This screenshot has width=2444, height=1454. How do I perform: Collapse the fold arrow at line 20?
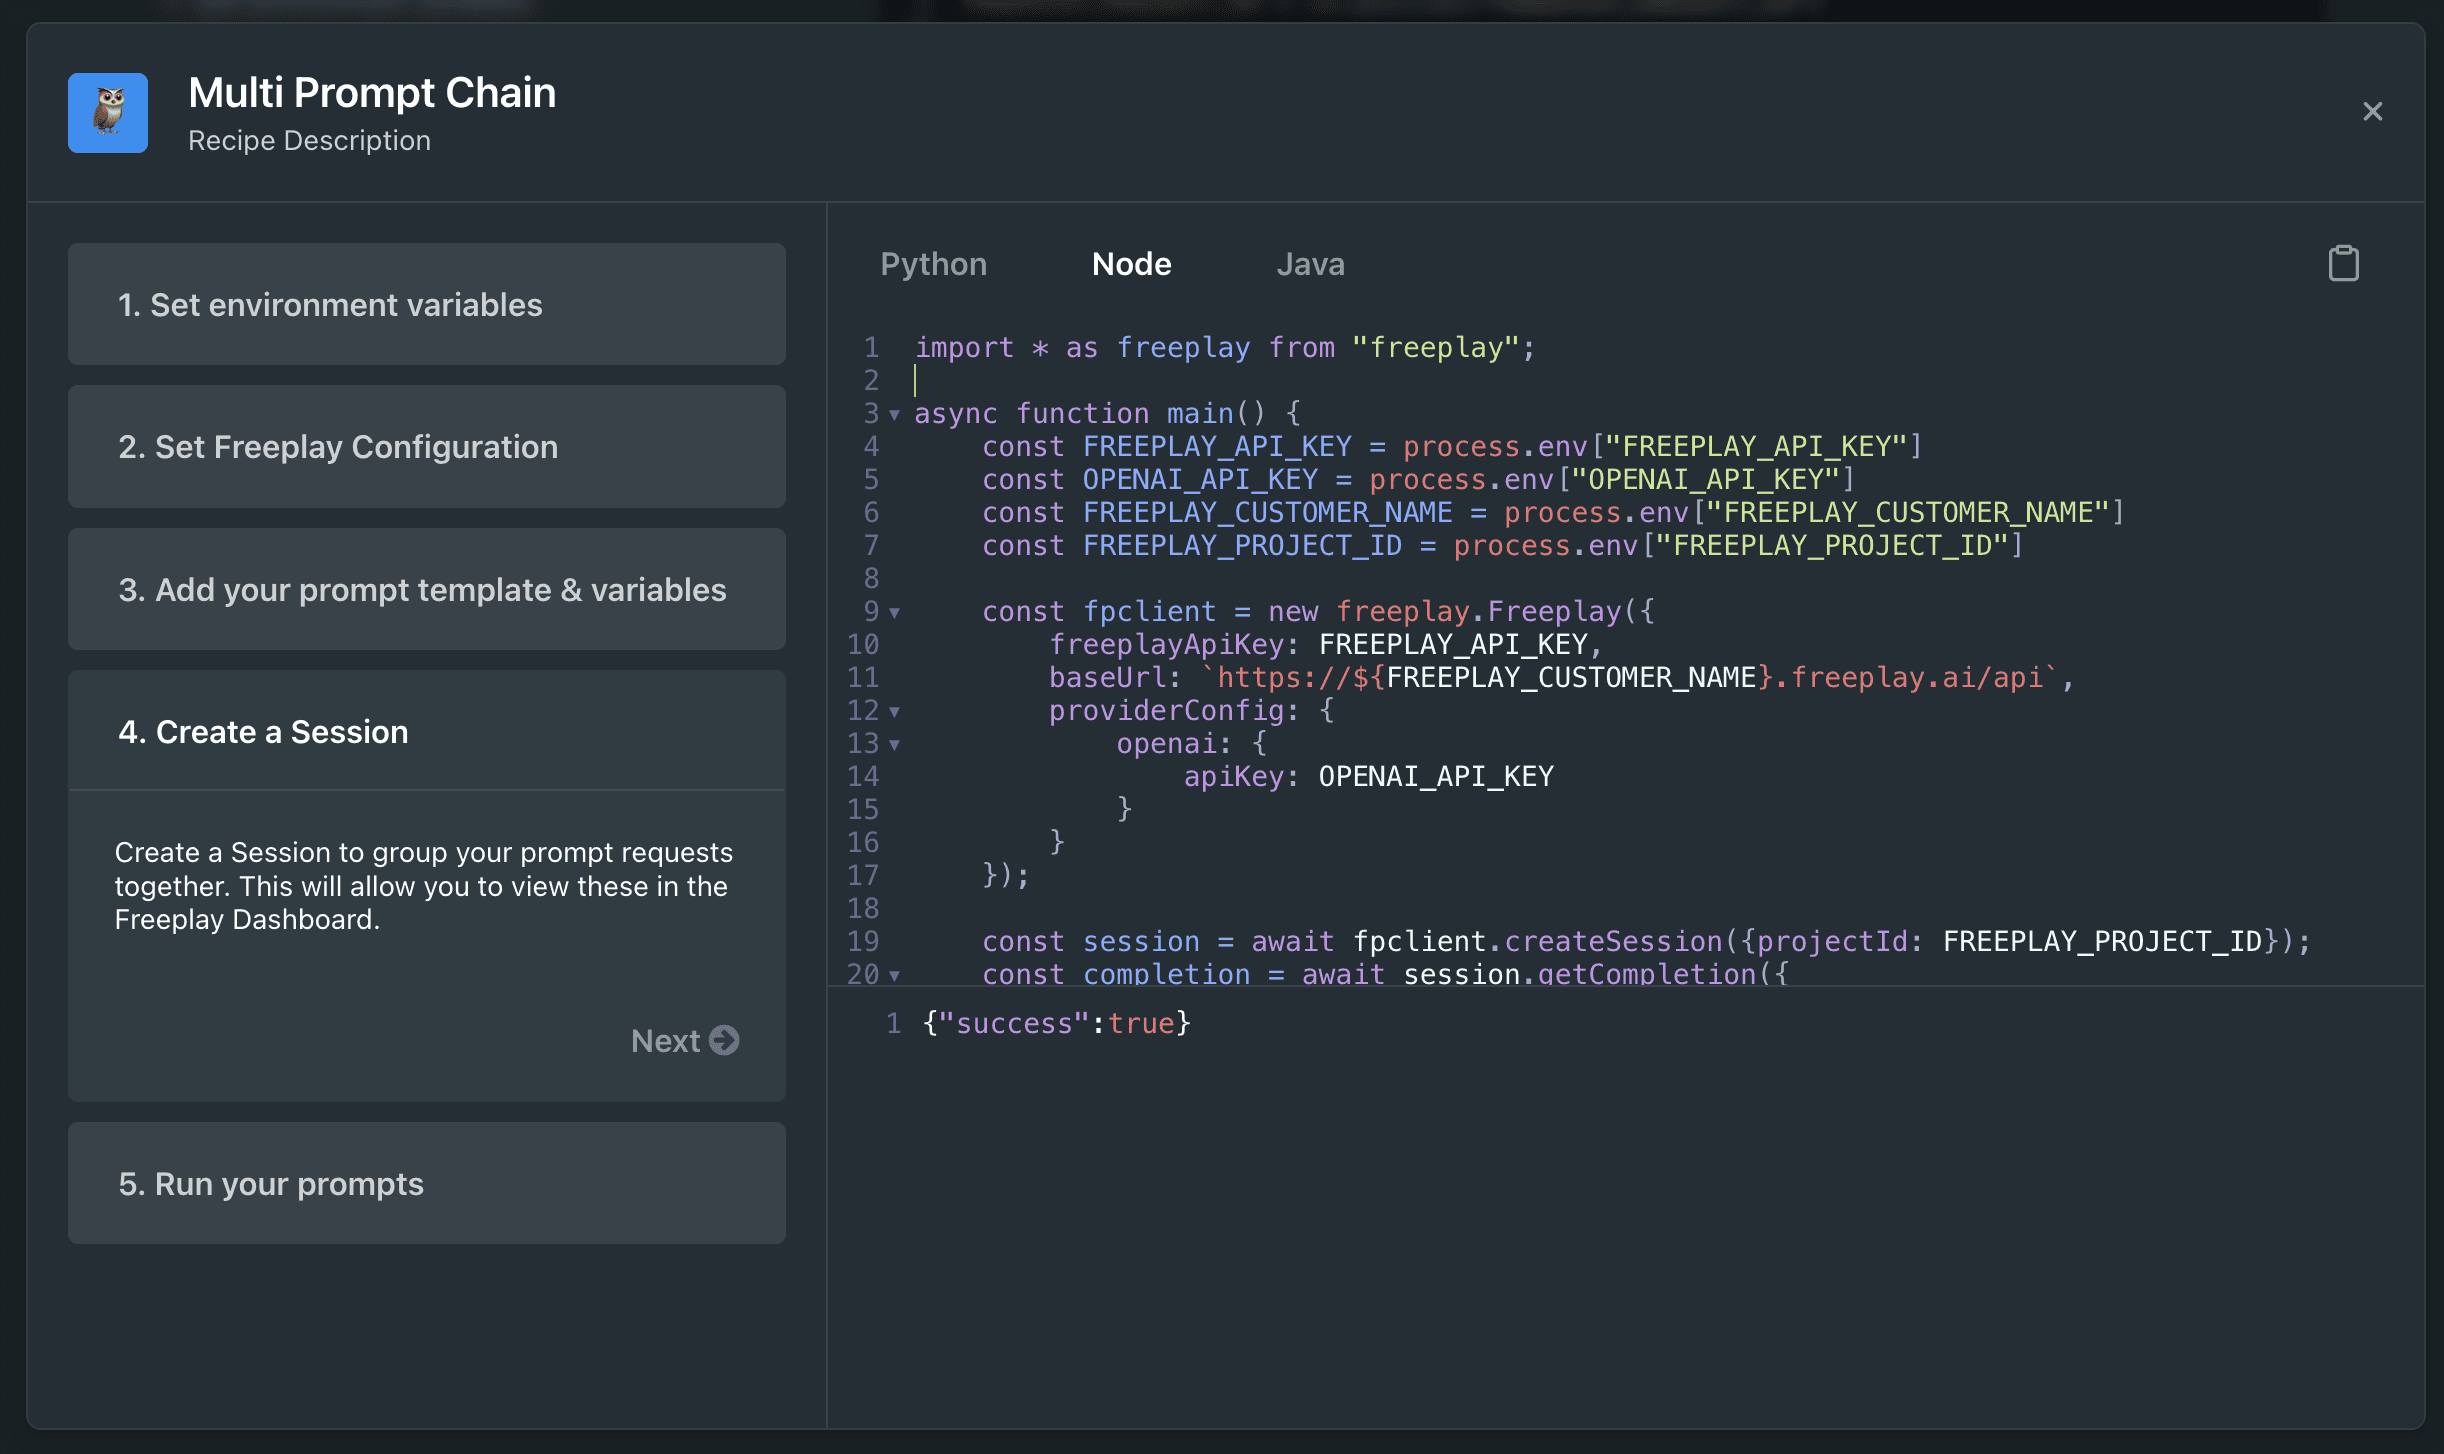coord(895,975)
